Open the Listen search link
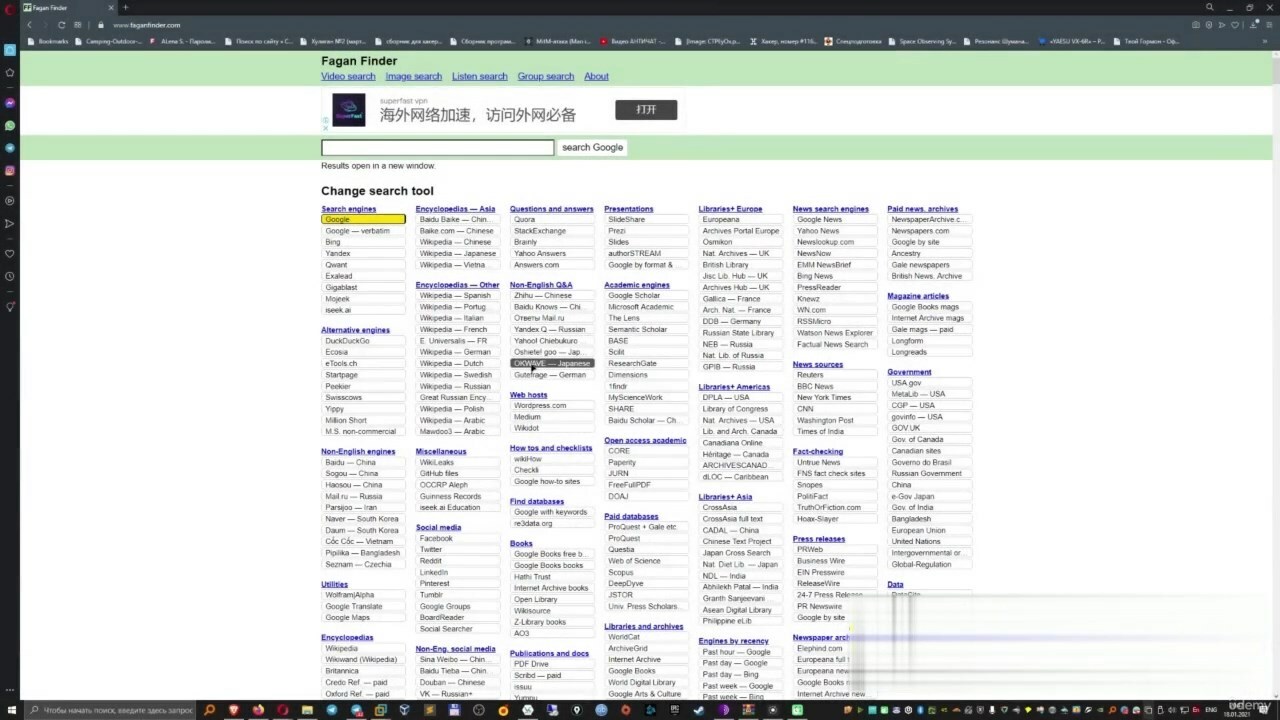Viewport: 1280px width, 720px height. coord(479,76)
